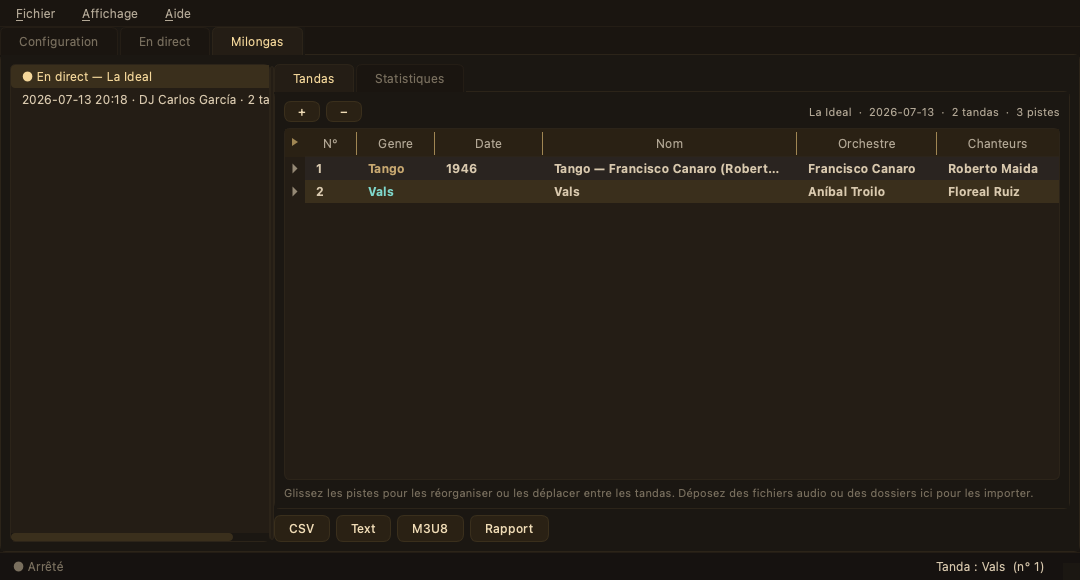The image size is (1080, 580).
Task: Generate the Rapport
Action: tap(509, 528)
